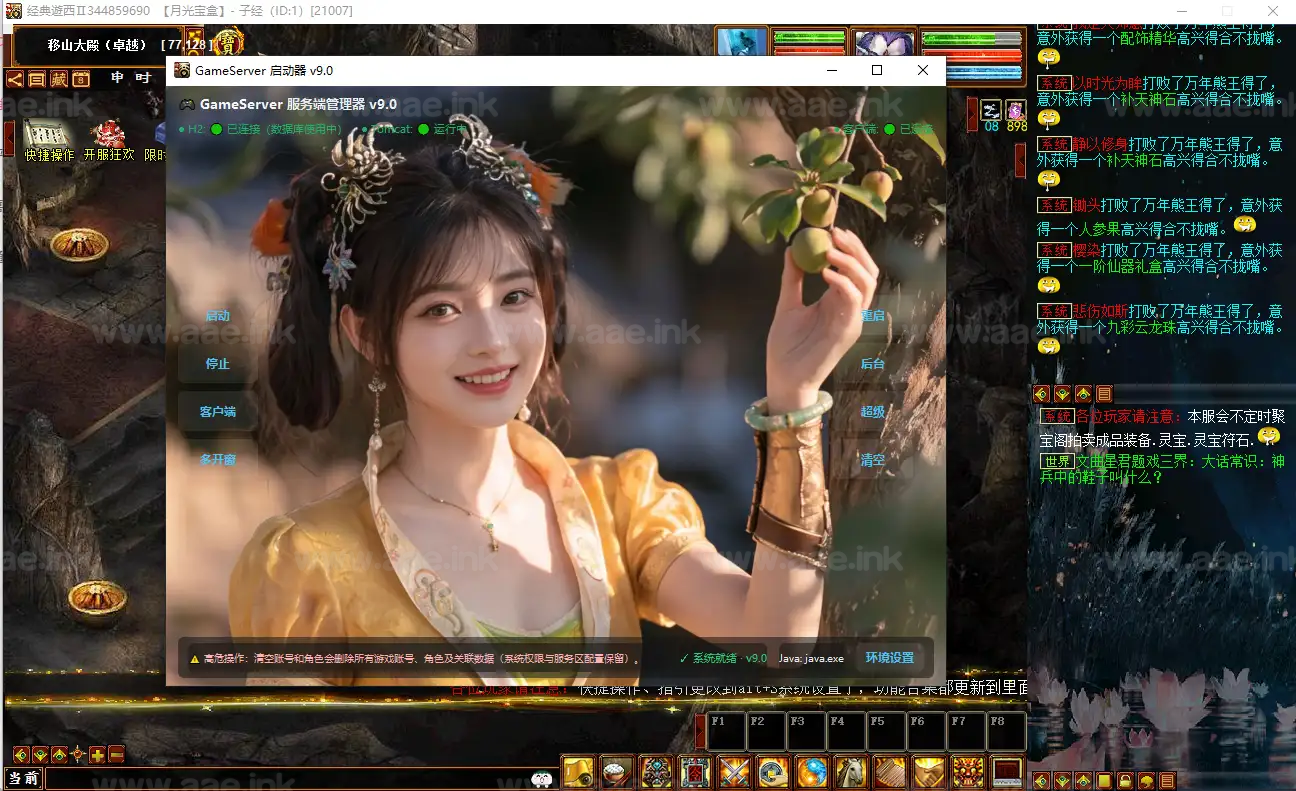
Task: Click the share icon below the location bar
Action: [x=15, y=79]
